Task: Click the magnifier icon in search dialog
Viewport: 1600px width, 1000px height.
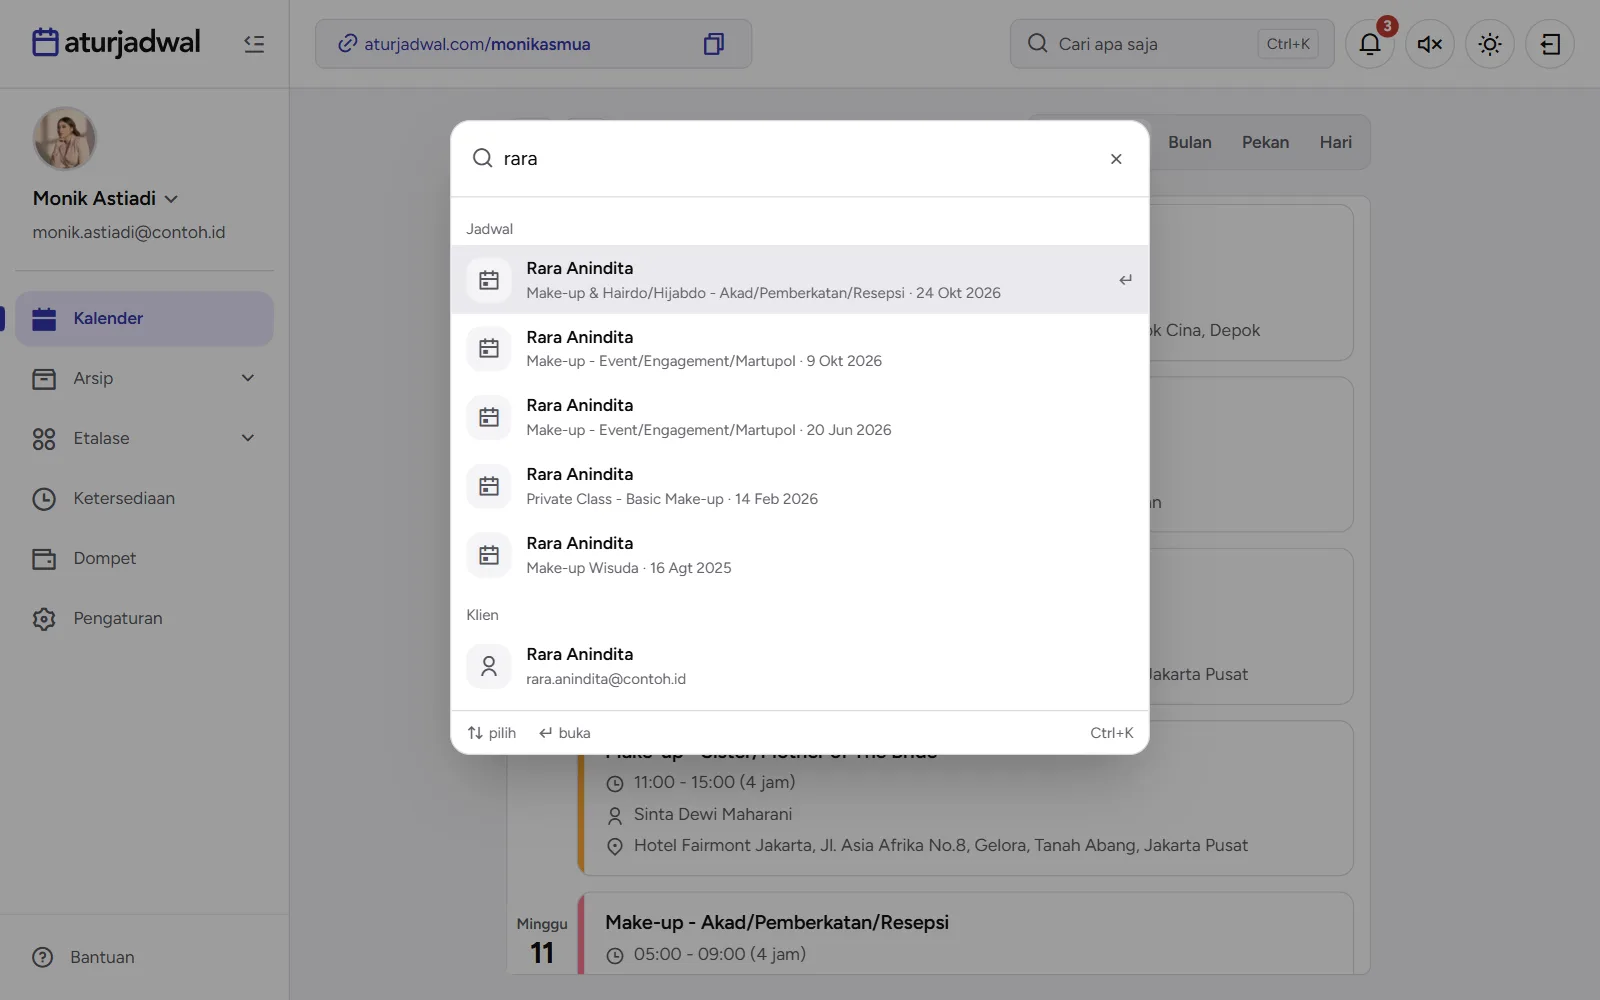Action: click(482, 158)
